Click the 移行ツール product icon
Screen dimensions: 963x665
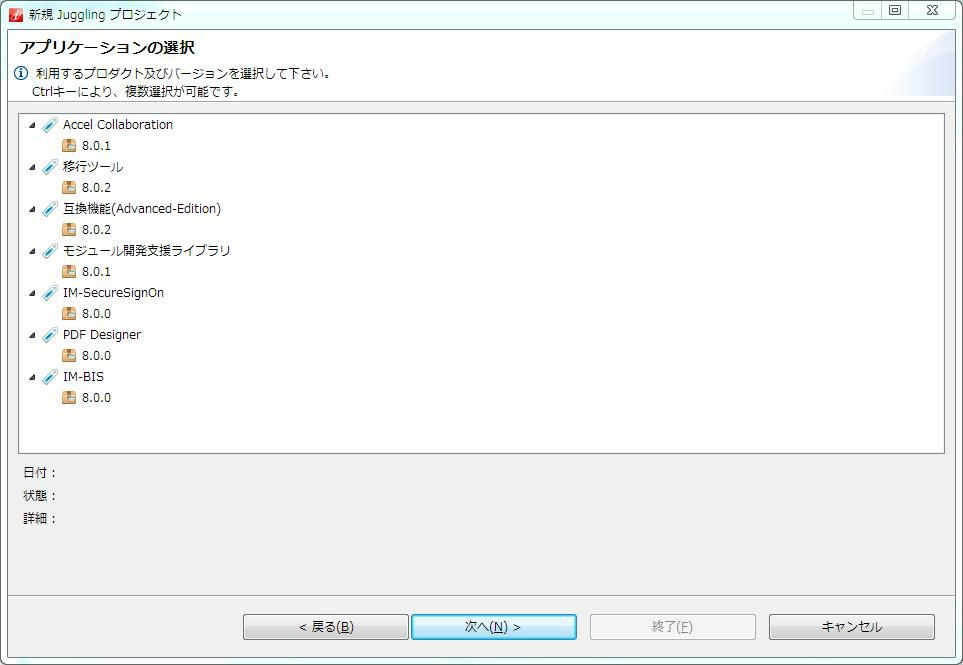50,166
